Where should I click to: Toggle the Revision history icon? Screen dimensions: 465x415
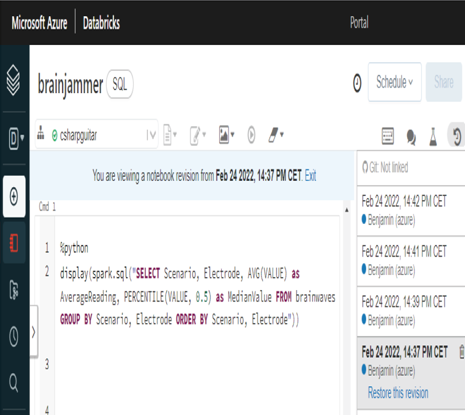[x=457, y=136]
